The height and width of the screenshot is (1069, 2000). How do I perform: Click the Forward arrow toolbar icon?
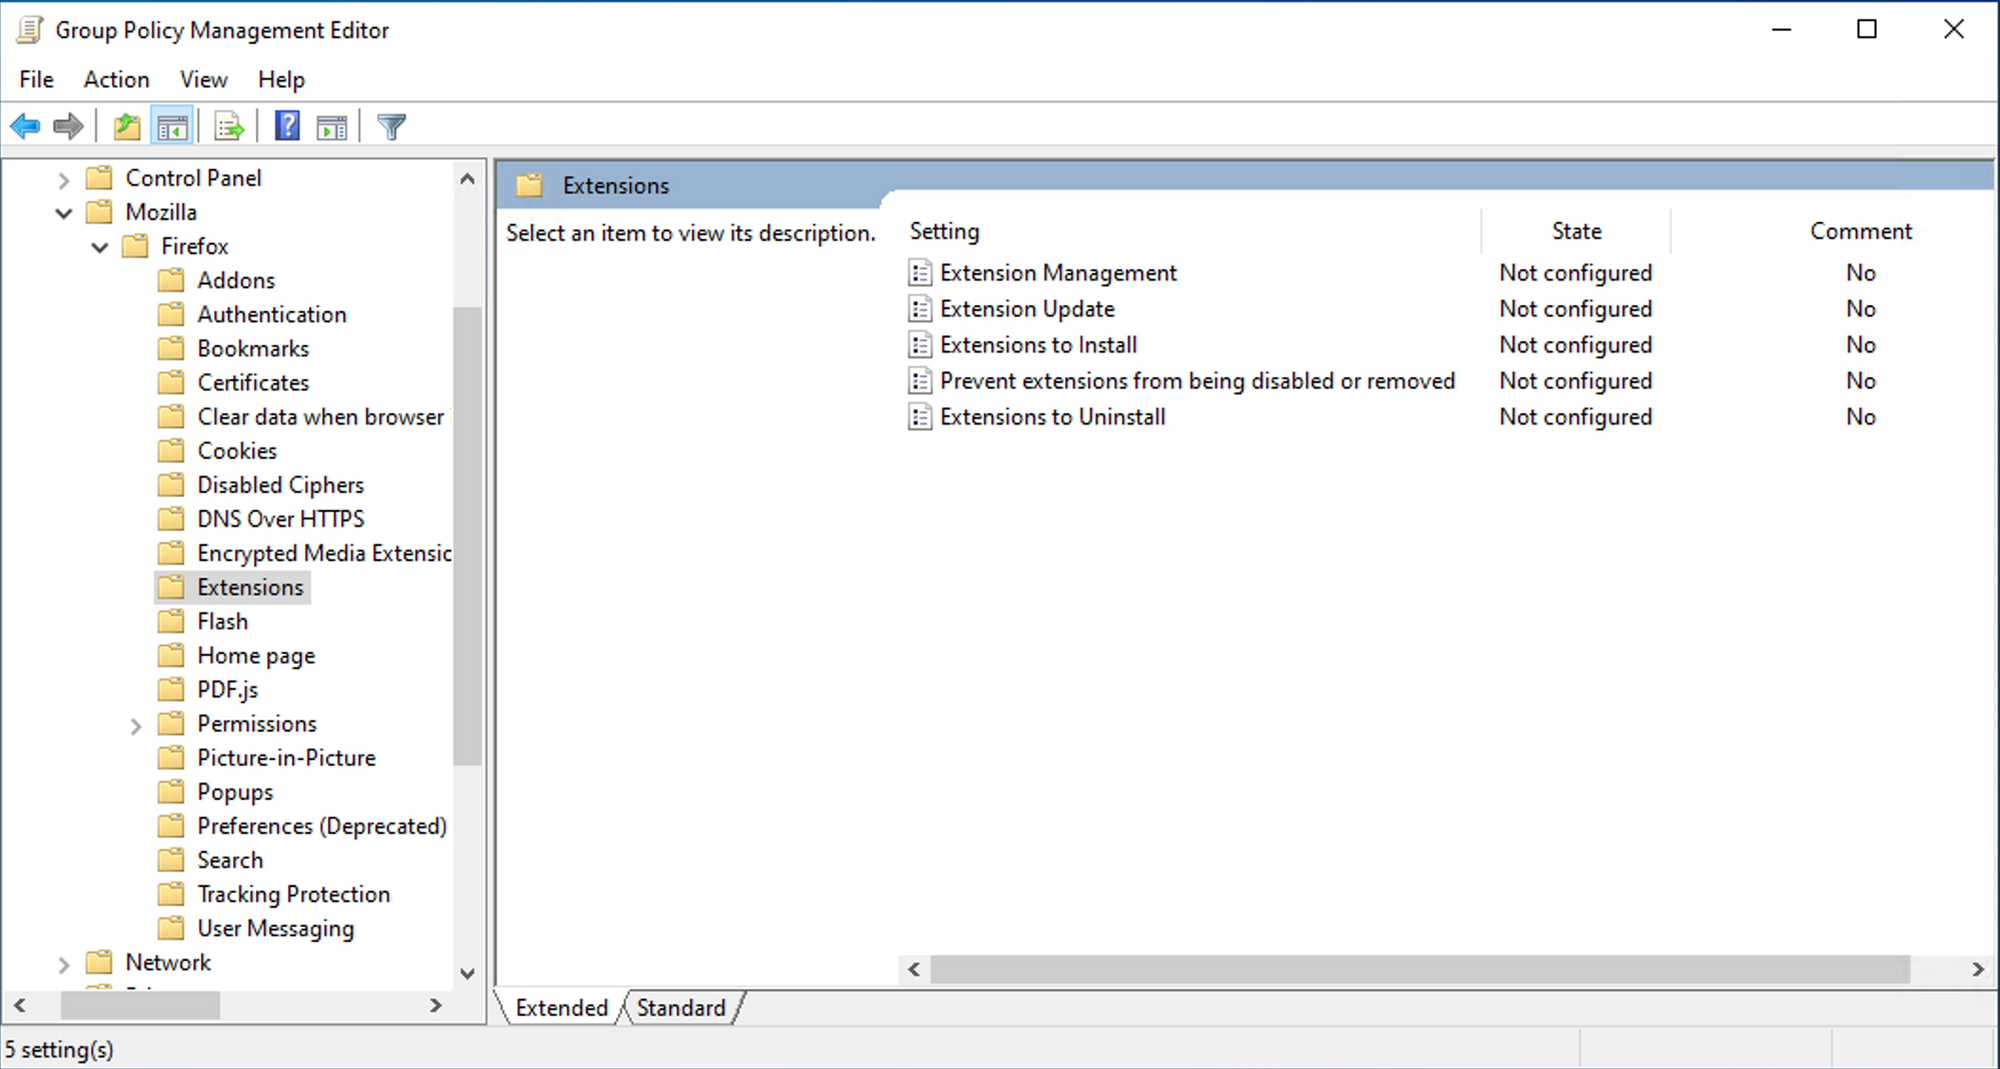68,127
